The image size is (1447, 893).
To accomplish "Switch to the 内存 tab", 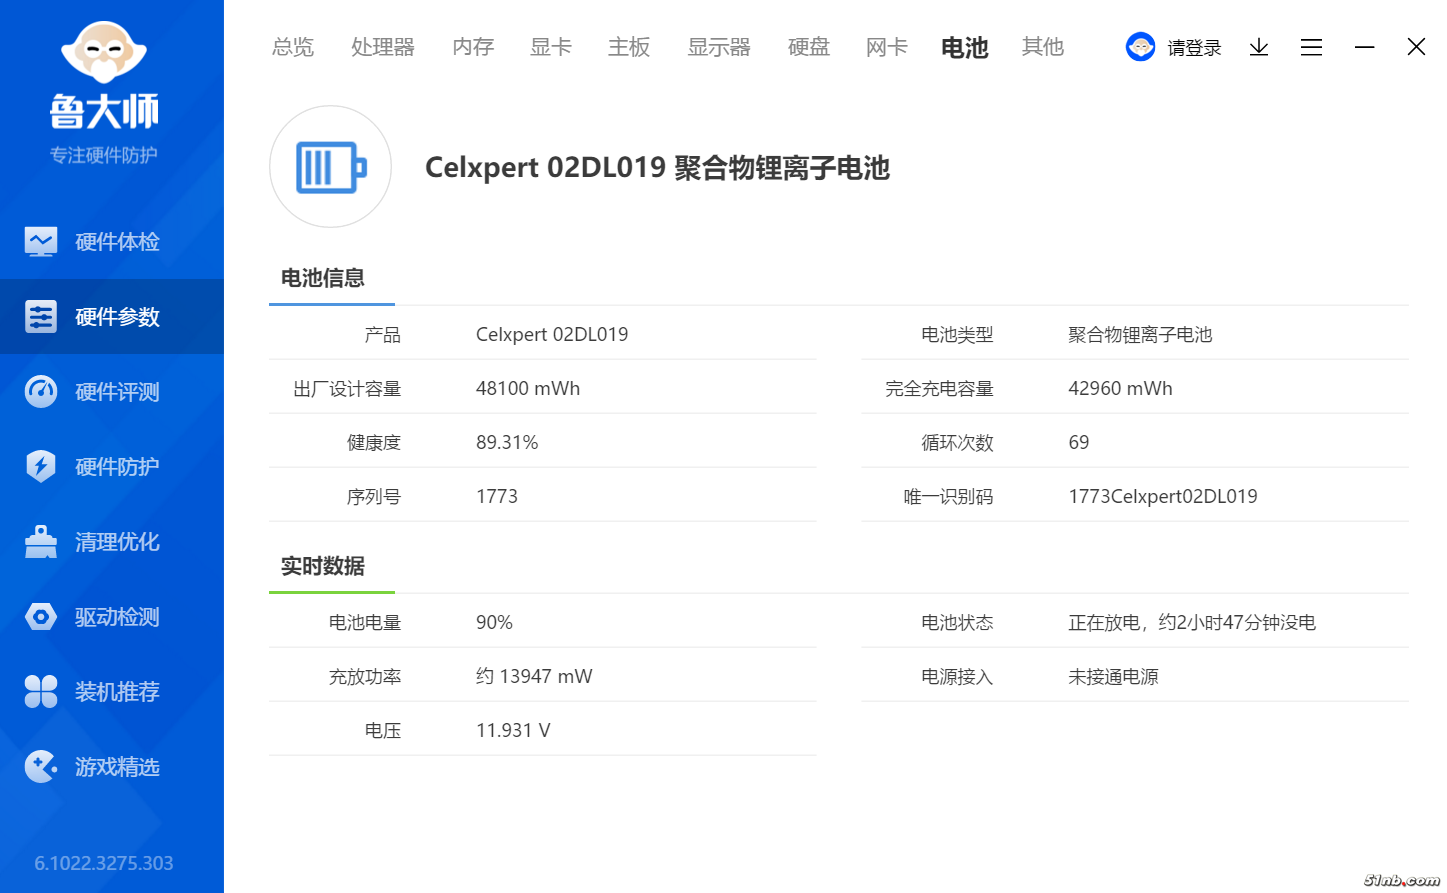I will [x=473, y=47].
